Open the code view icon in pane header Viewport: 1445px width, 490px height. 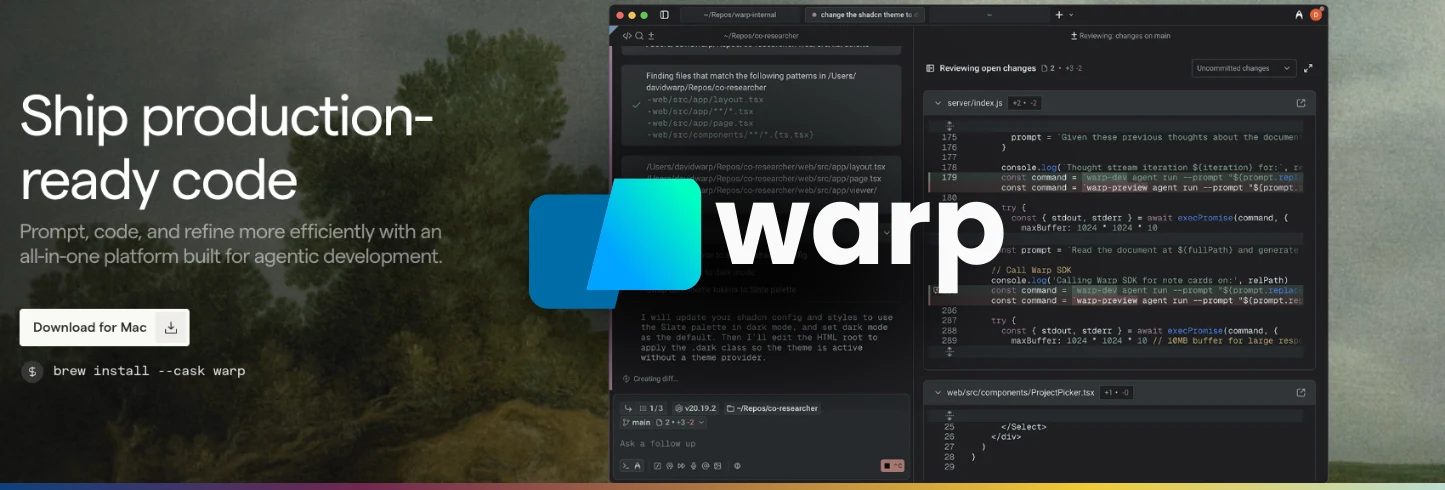pyautogui.click(x=627, y=36)
